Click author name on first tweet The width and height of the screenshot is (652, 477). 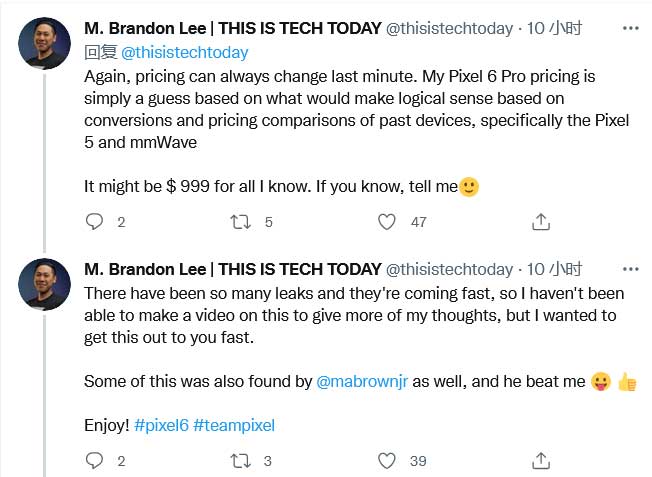pyautogui.click(x=232, y=30)
